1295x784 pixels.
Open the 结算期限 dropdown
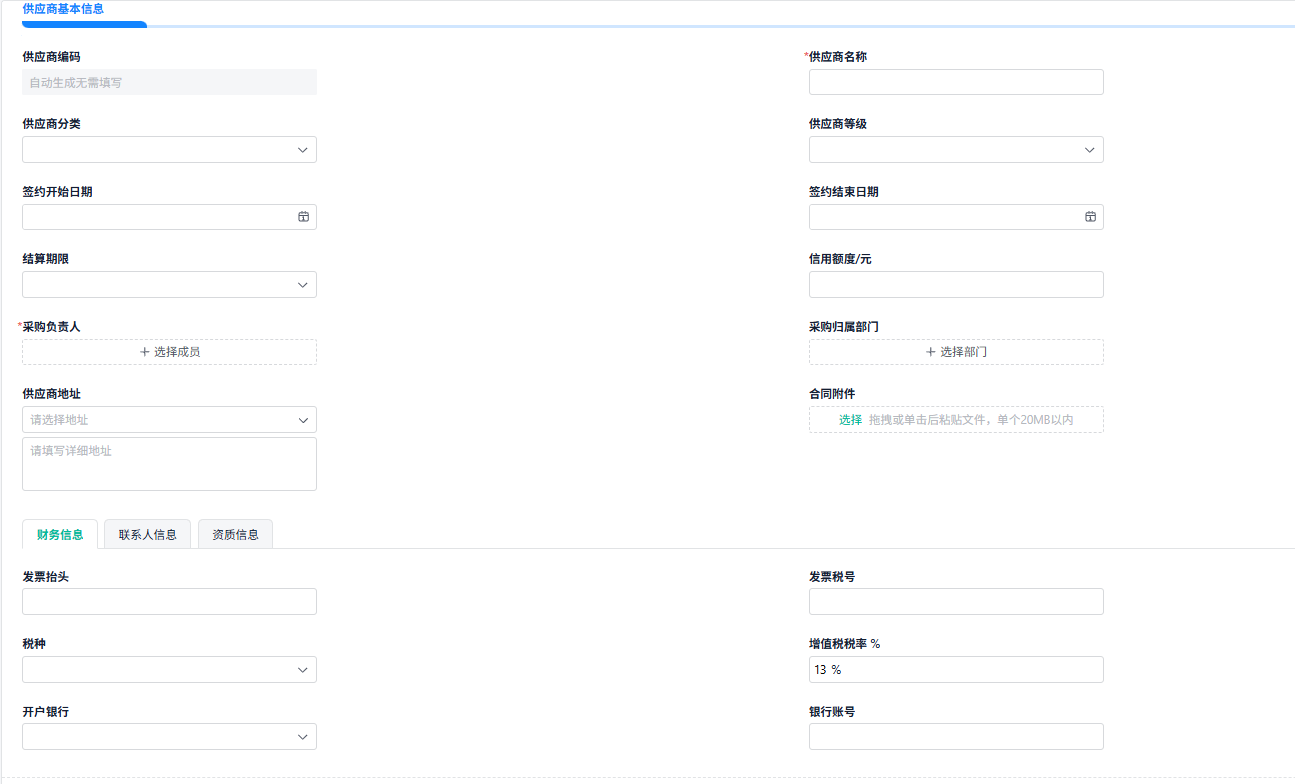point(169,285)
